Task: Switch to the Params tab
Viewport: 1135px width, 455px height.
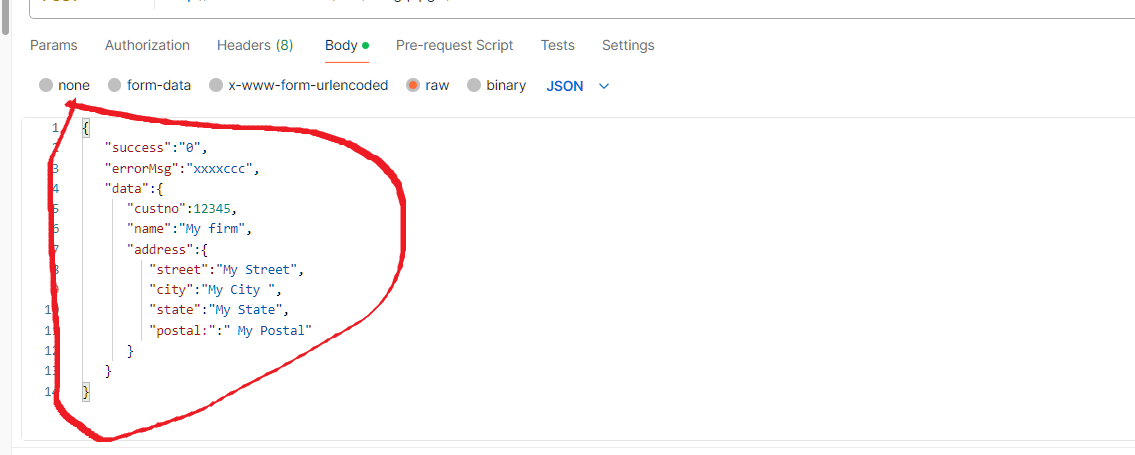Action: click(x=53, y=45)
